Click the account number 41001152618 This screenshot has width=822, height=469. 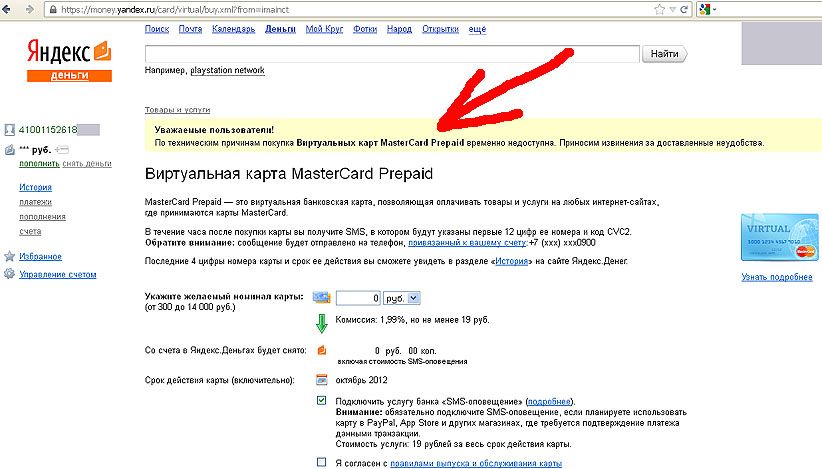pyautogui.click(x=48, y=129)
